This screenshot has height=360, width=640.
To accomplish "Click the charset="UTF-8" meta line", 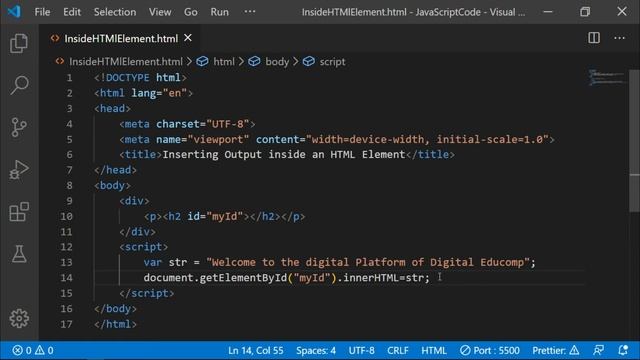I will [188, 124].
